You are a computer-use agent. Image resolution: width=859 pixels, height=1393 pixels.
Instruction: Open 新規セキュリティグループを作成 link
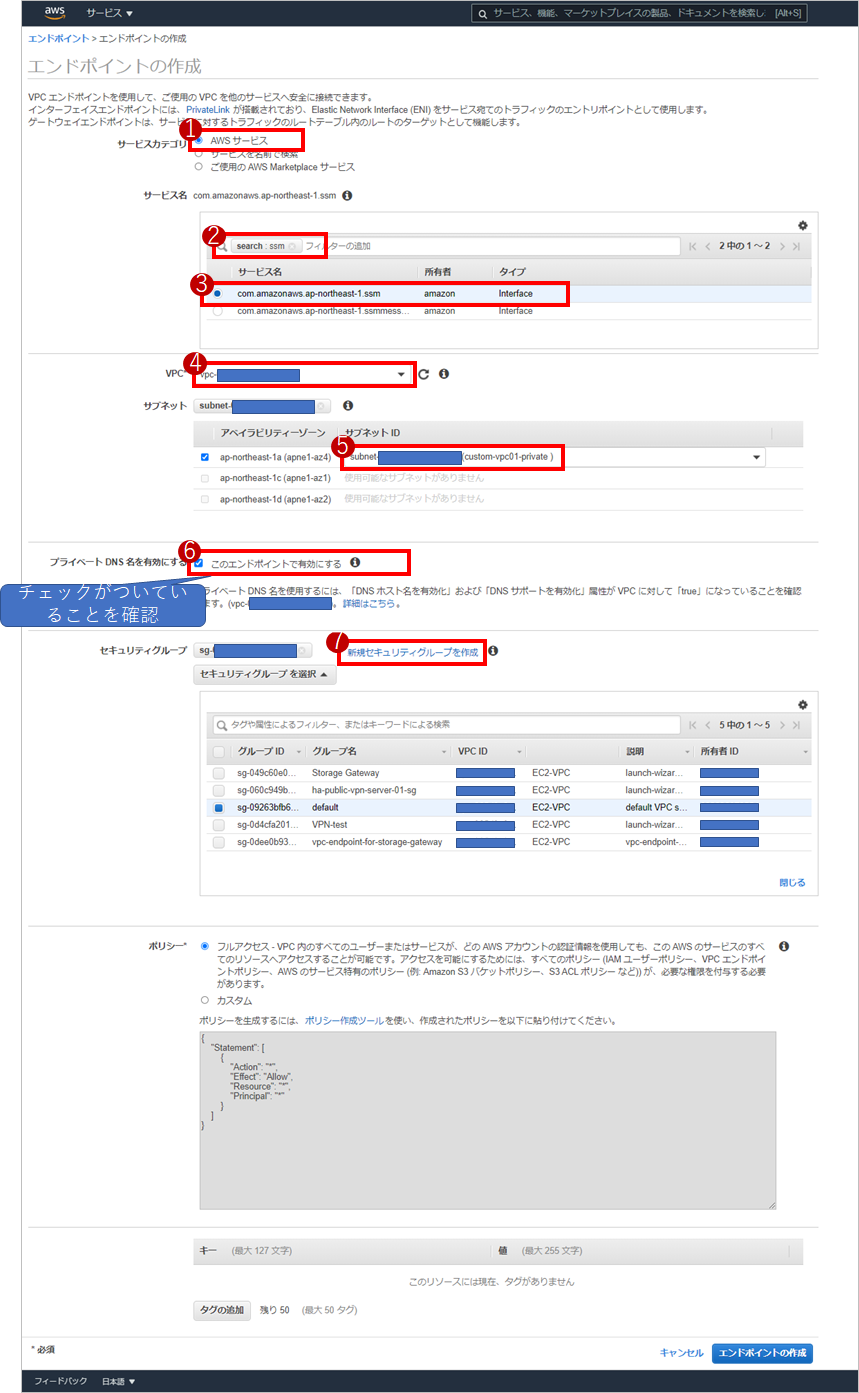point(413,652)
